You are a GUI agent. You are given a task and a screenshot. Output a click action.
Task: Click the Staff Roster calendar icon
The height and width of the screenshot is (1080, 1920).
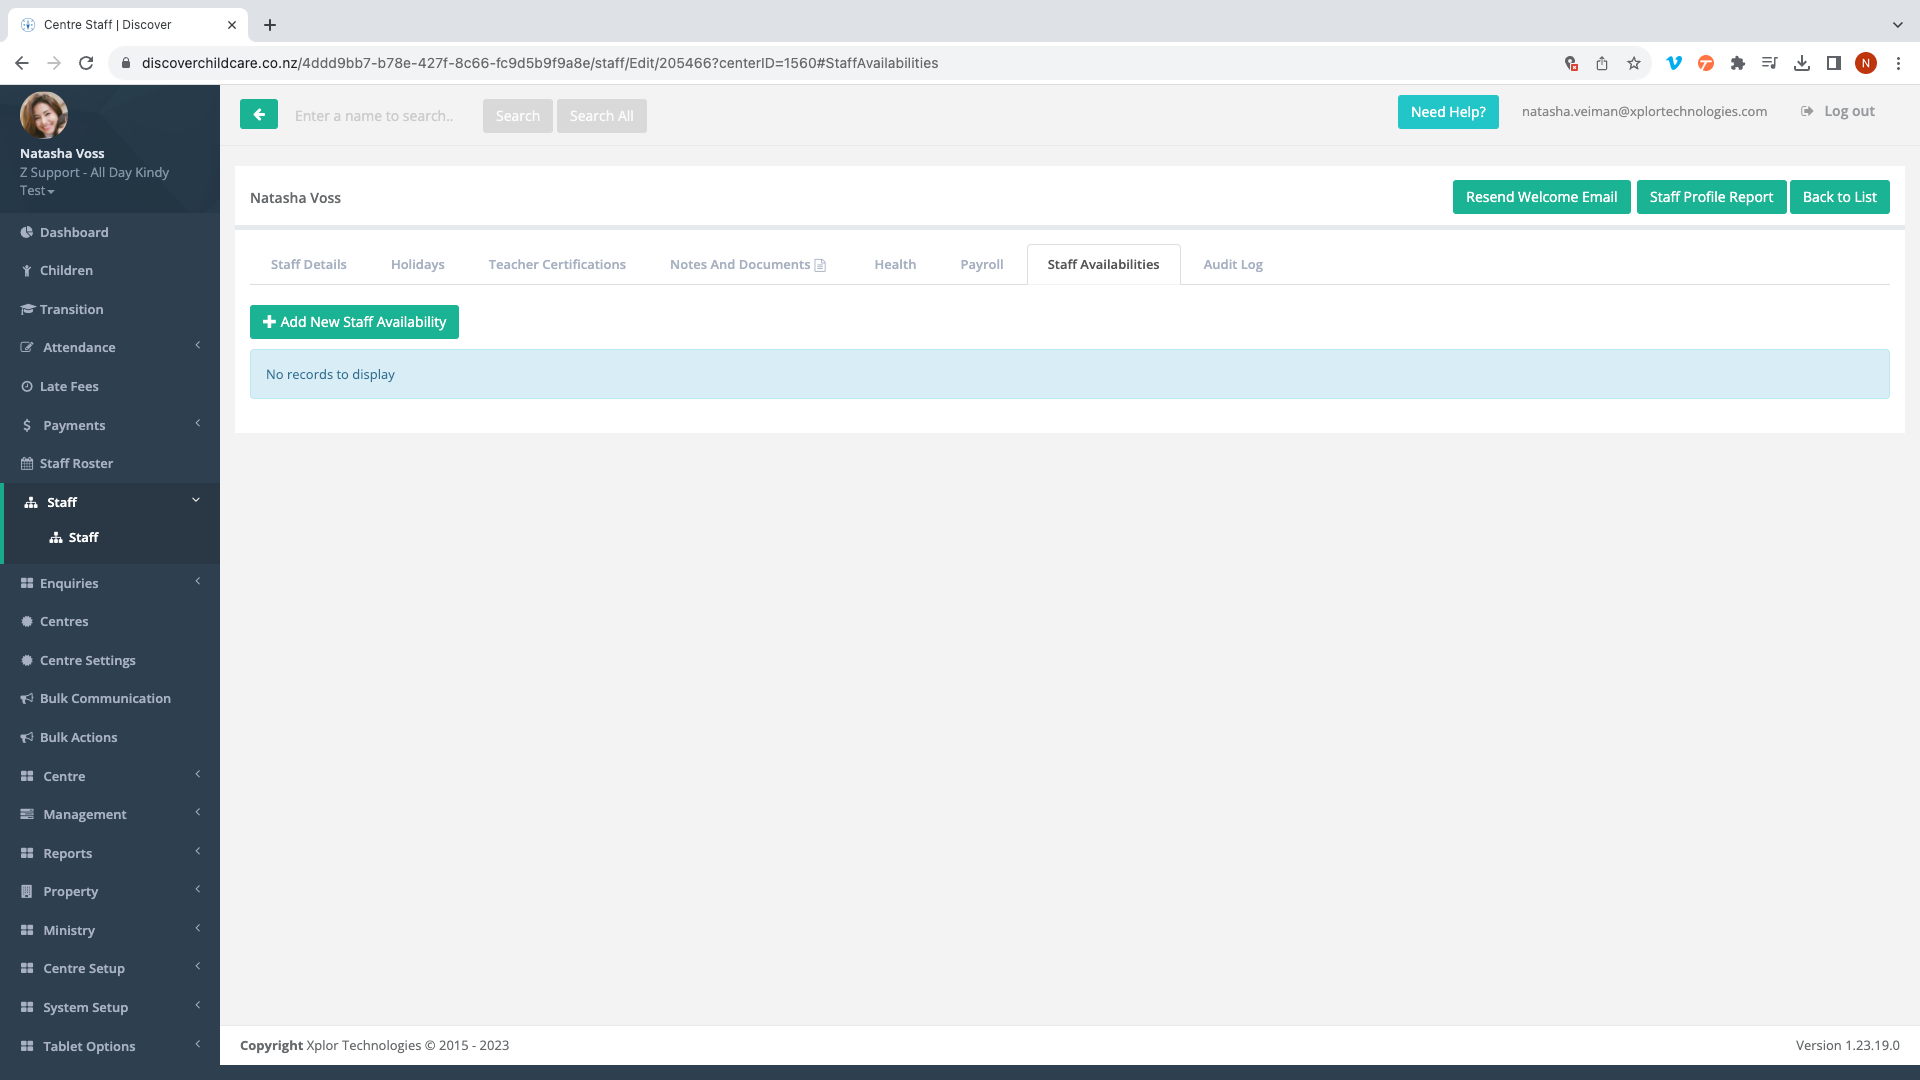tap(27, 464)
